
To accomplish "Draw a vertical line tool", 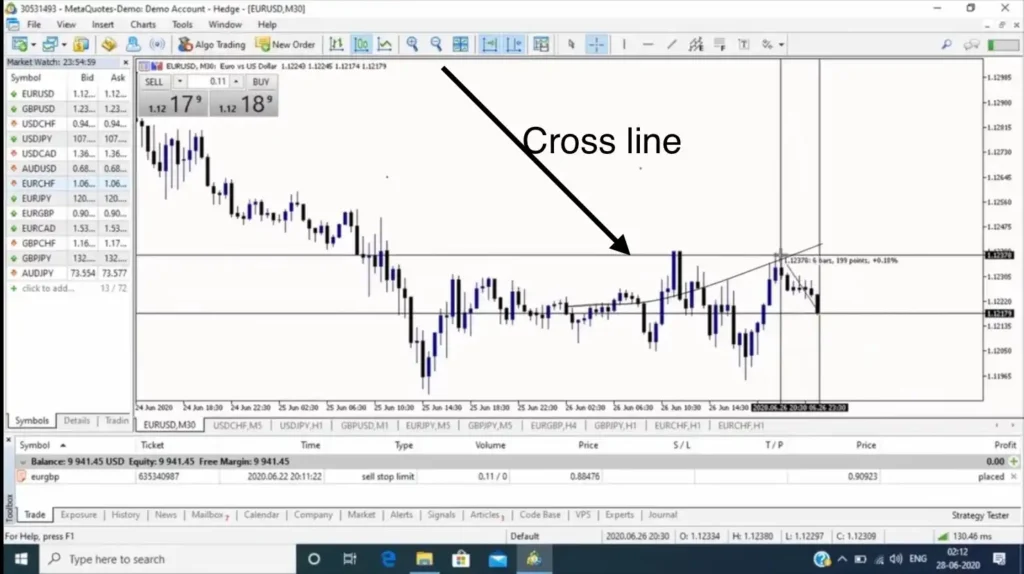I will [x=624, y=44].
